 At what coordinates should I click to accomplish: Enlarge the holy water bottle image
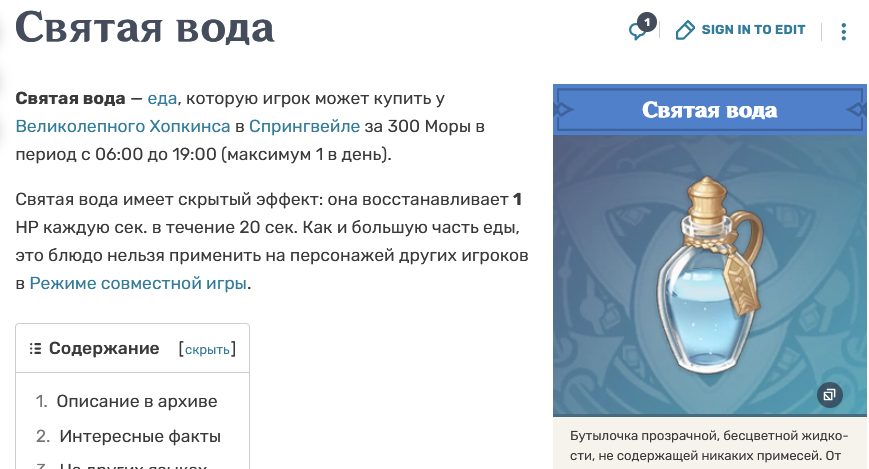coord(709,276)
